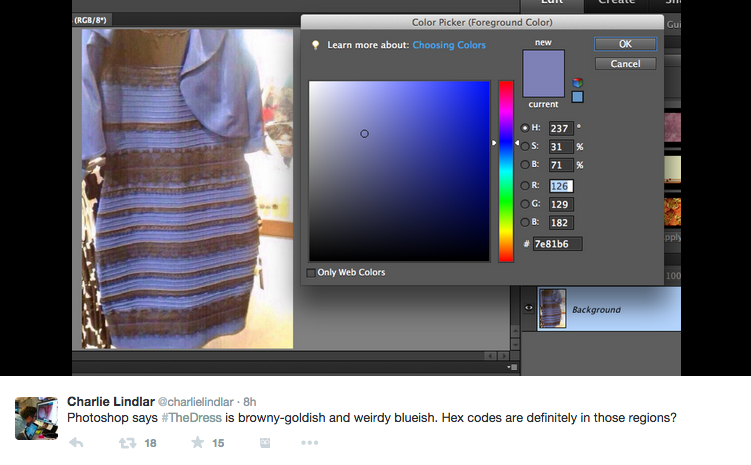Click the layers panel scroll down arrow

tap(515, 343)
